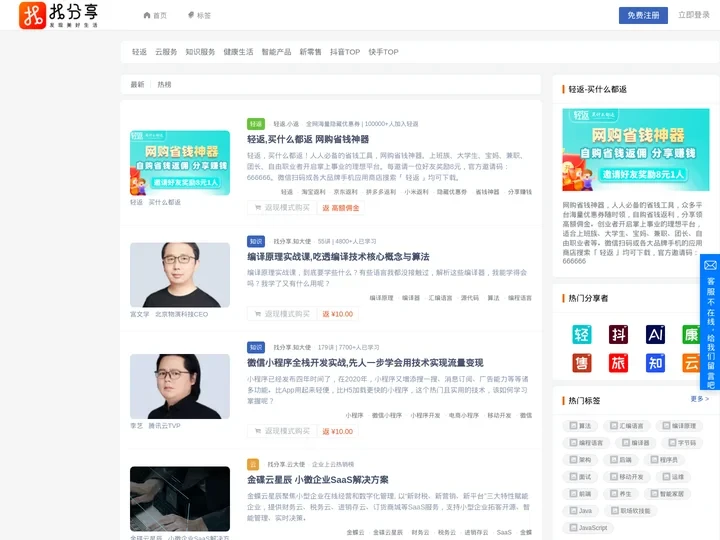Image resolution: width=720 pixels, height=540 pixels.
Task: Select the 智能产品 category
Action: (276, 52)
